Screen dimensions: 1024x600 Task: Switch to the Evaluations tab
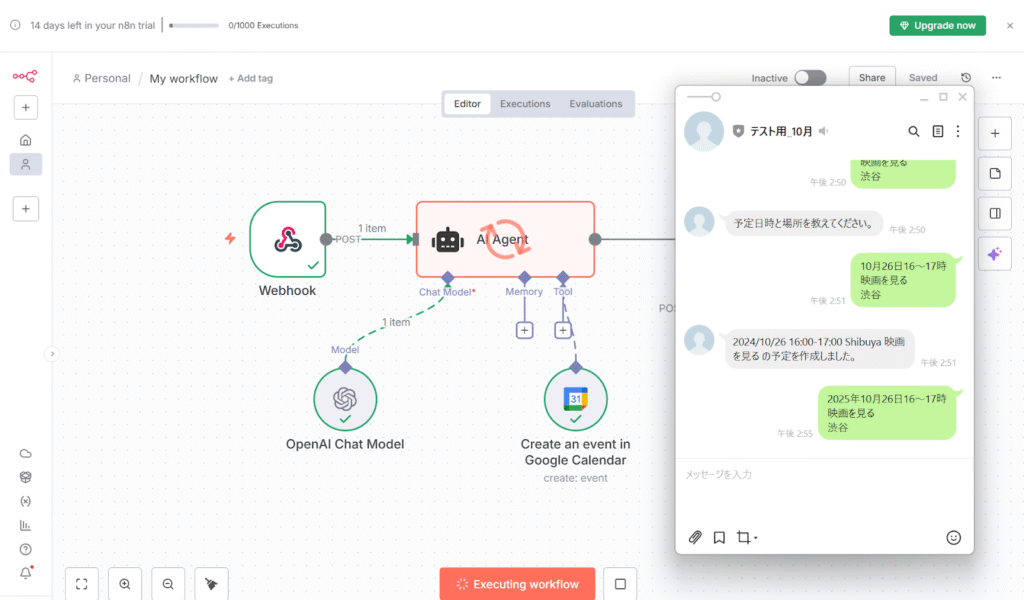(596, 104)
